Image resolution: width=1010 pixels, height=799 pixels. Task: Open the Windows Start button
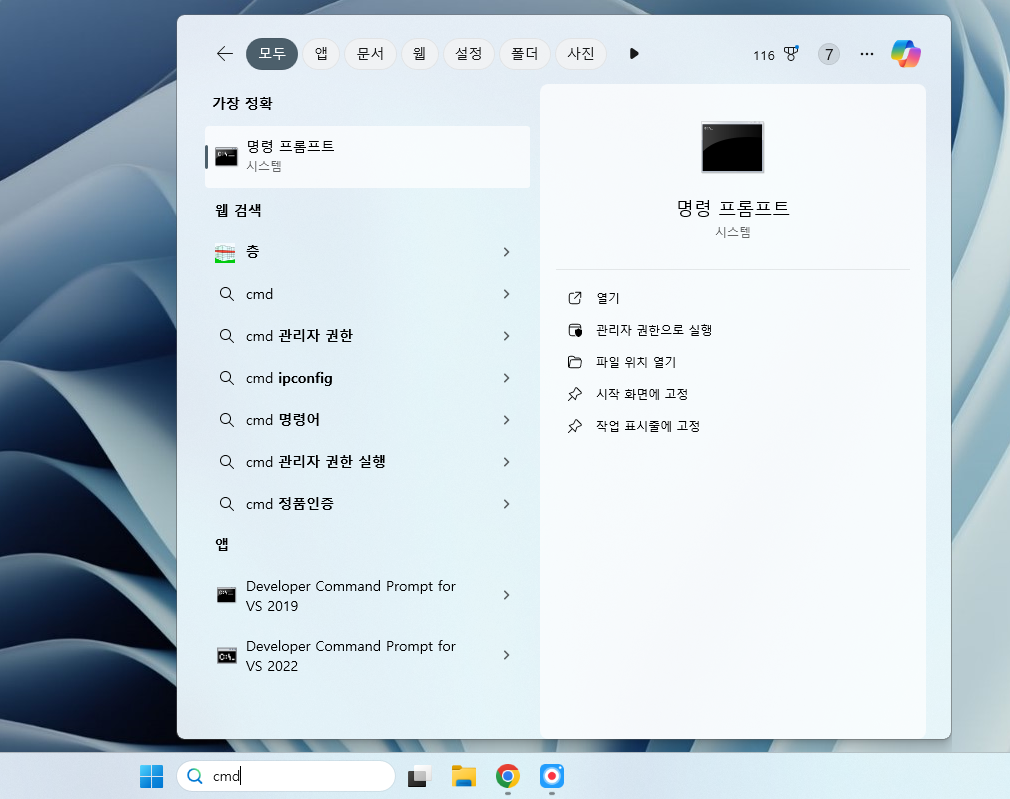pyautogui.click(x=151, y=776)
